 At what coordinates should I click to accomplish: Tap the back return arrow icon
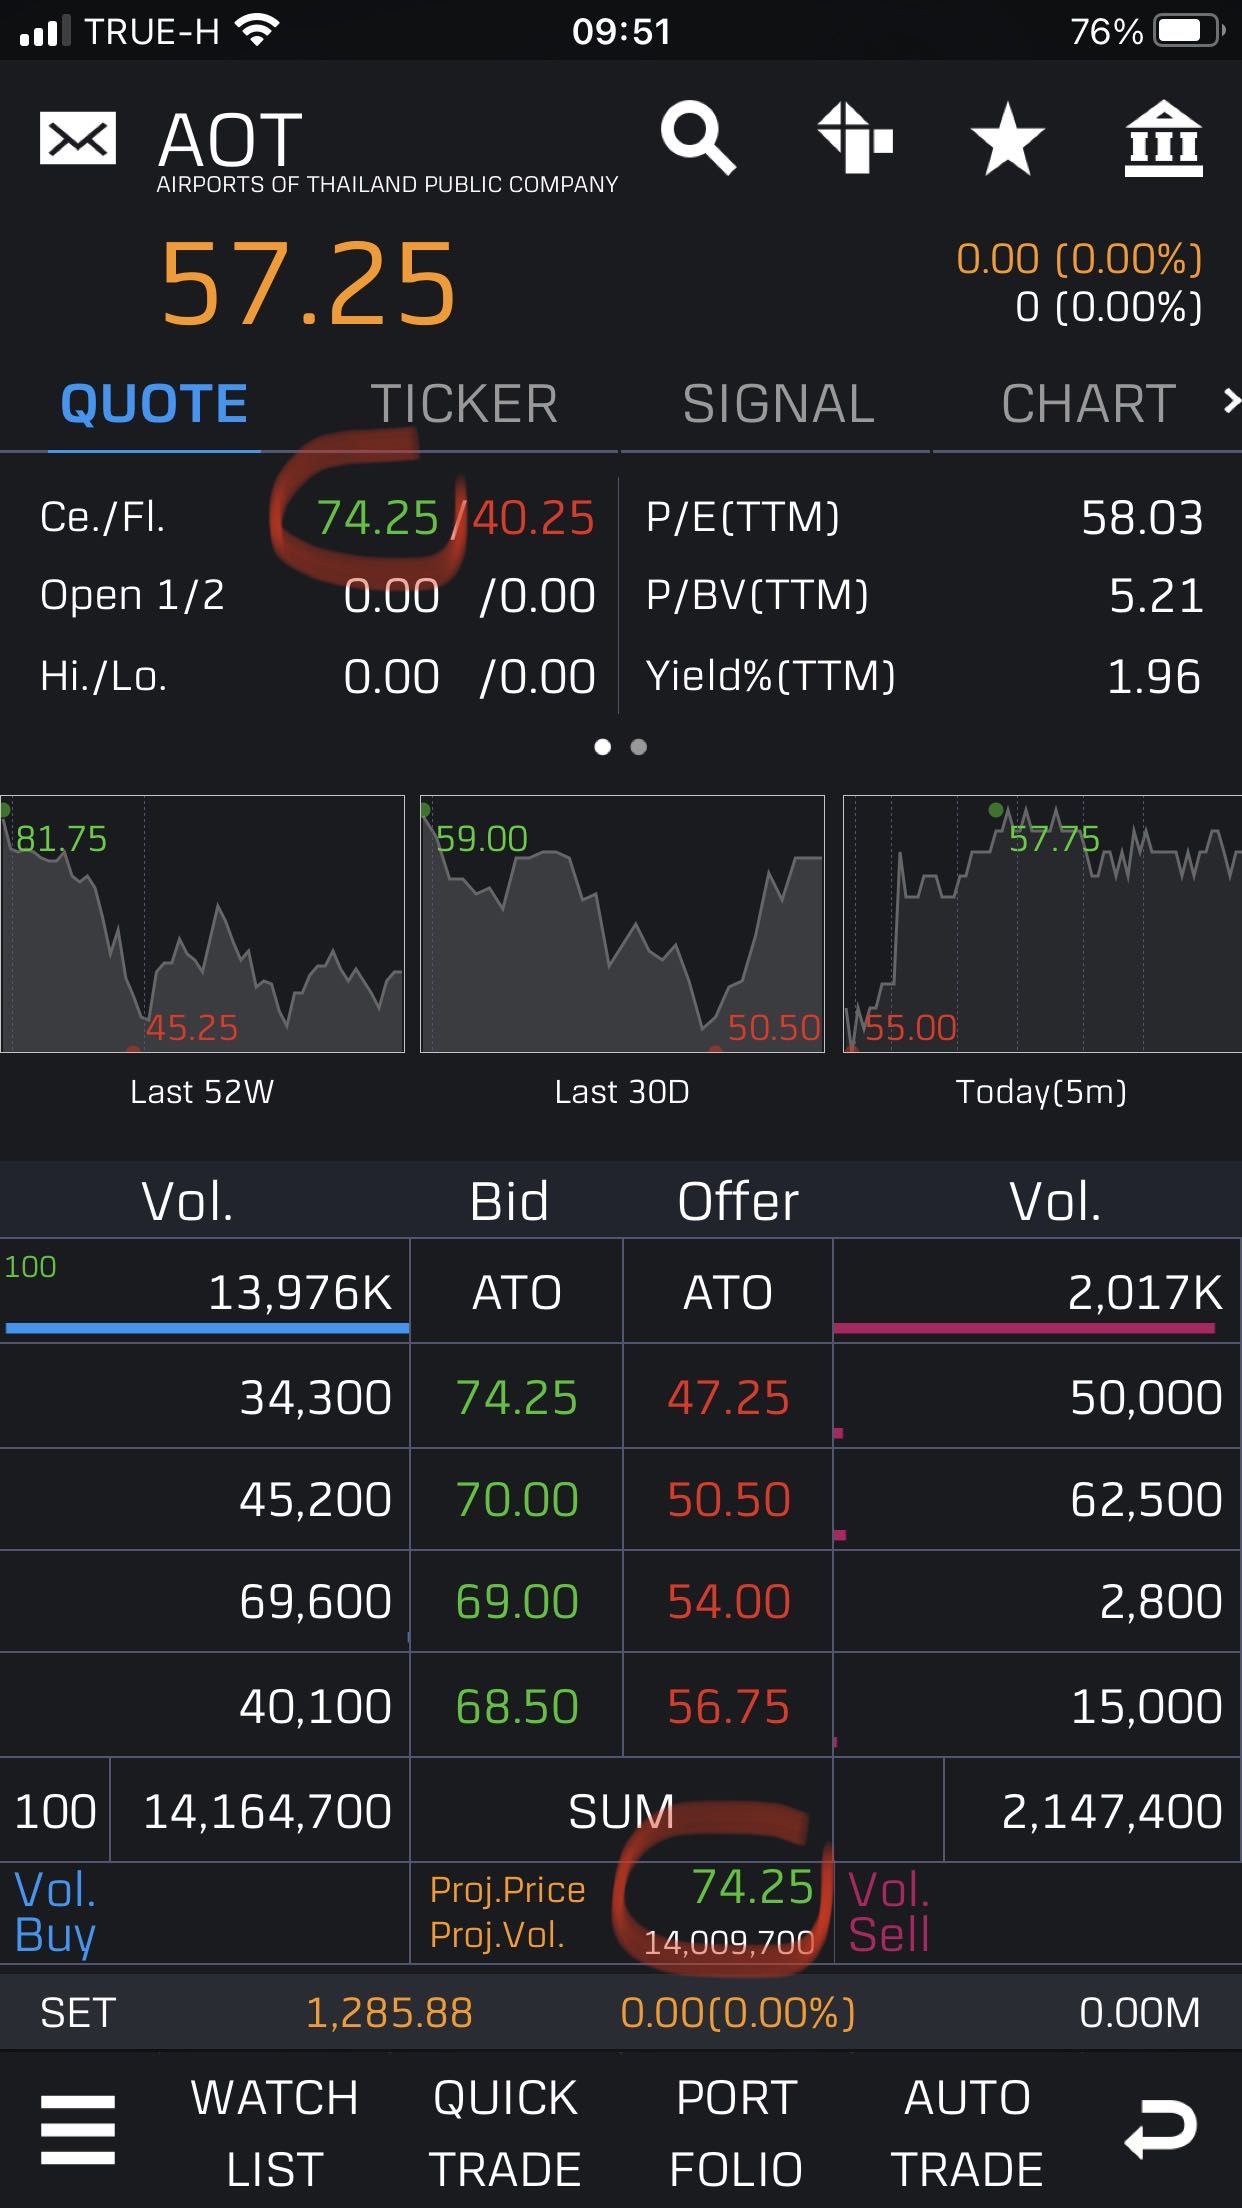click(1161, 2128)
